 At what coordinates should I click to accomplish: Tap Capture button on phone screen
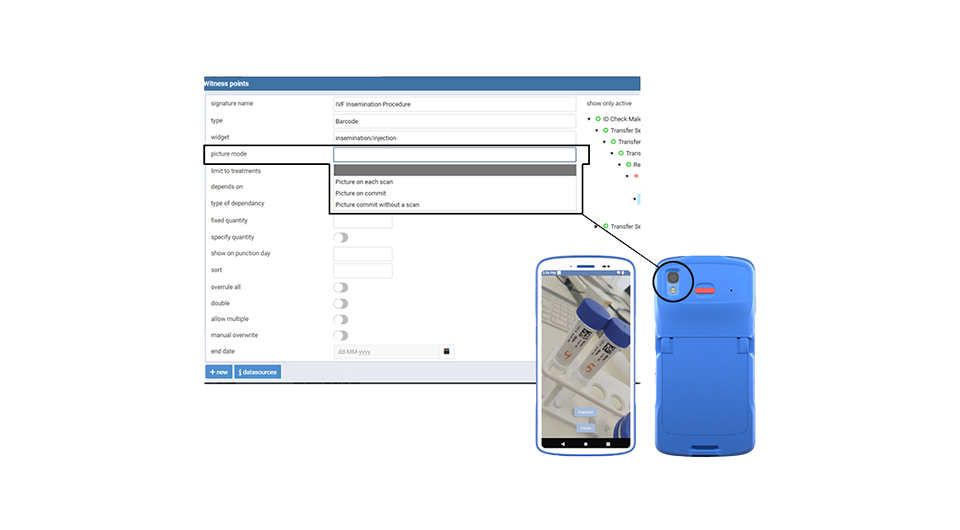[586, 412]
